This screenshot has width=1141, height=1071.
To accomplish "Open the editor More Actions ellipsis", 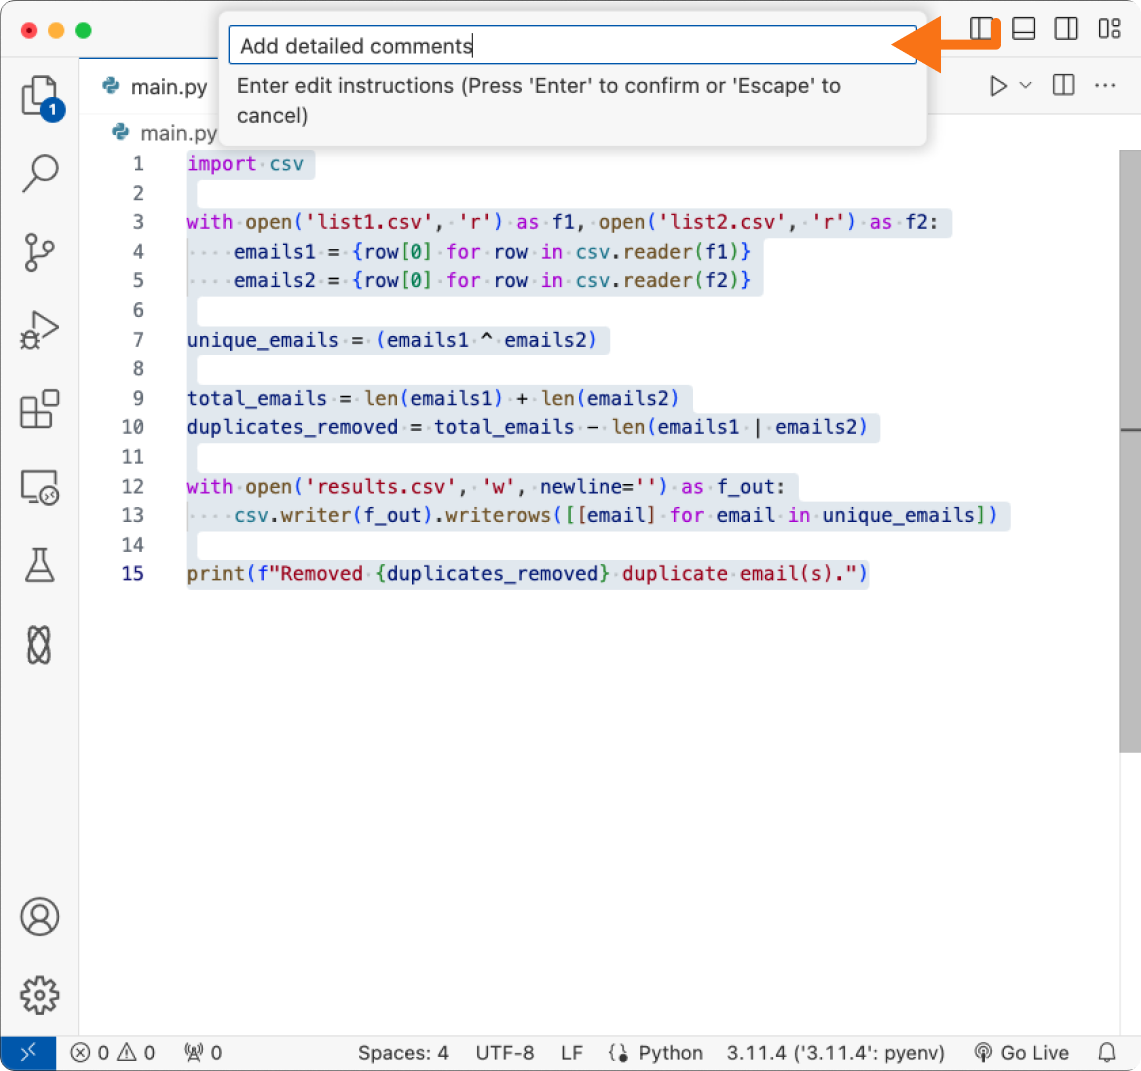I will click(1105, 86).
